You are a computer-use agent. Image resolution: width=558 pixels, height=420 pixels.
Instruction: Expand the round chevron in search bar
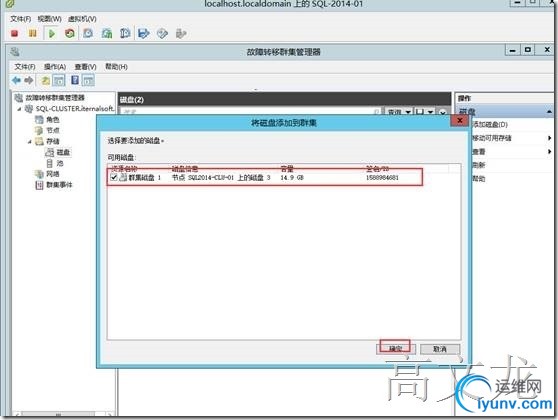tap(442, 112)
